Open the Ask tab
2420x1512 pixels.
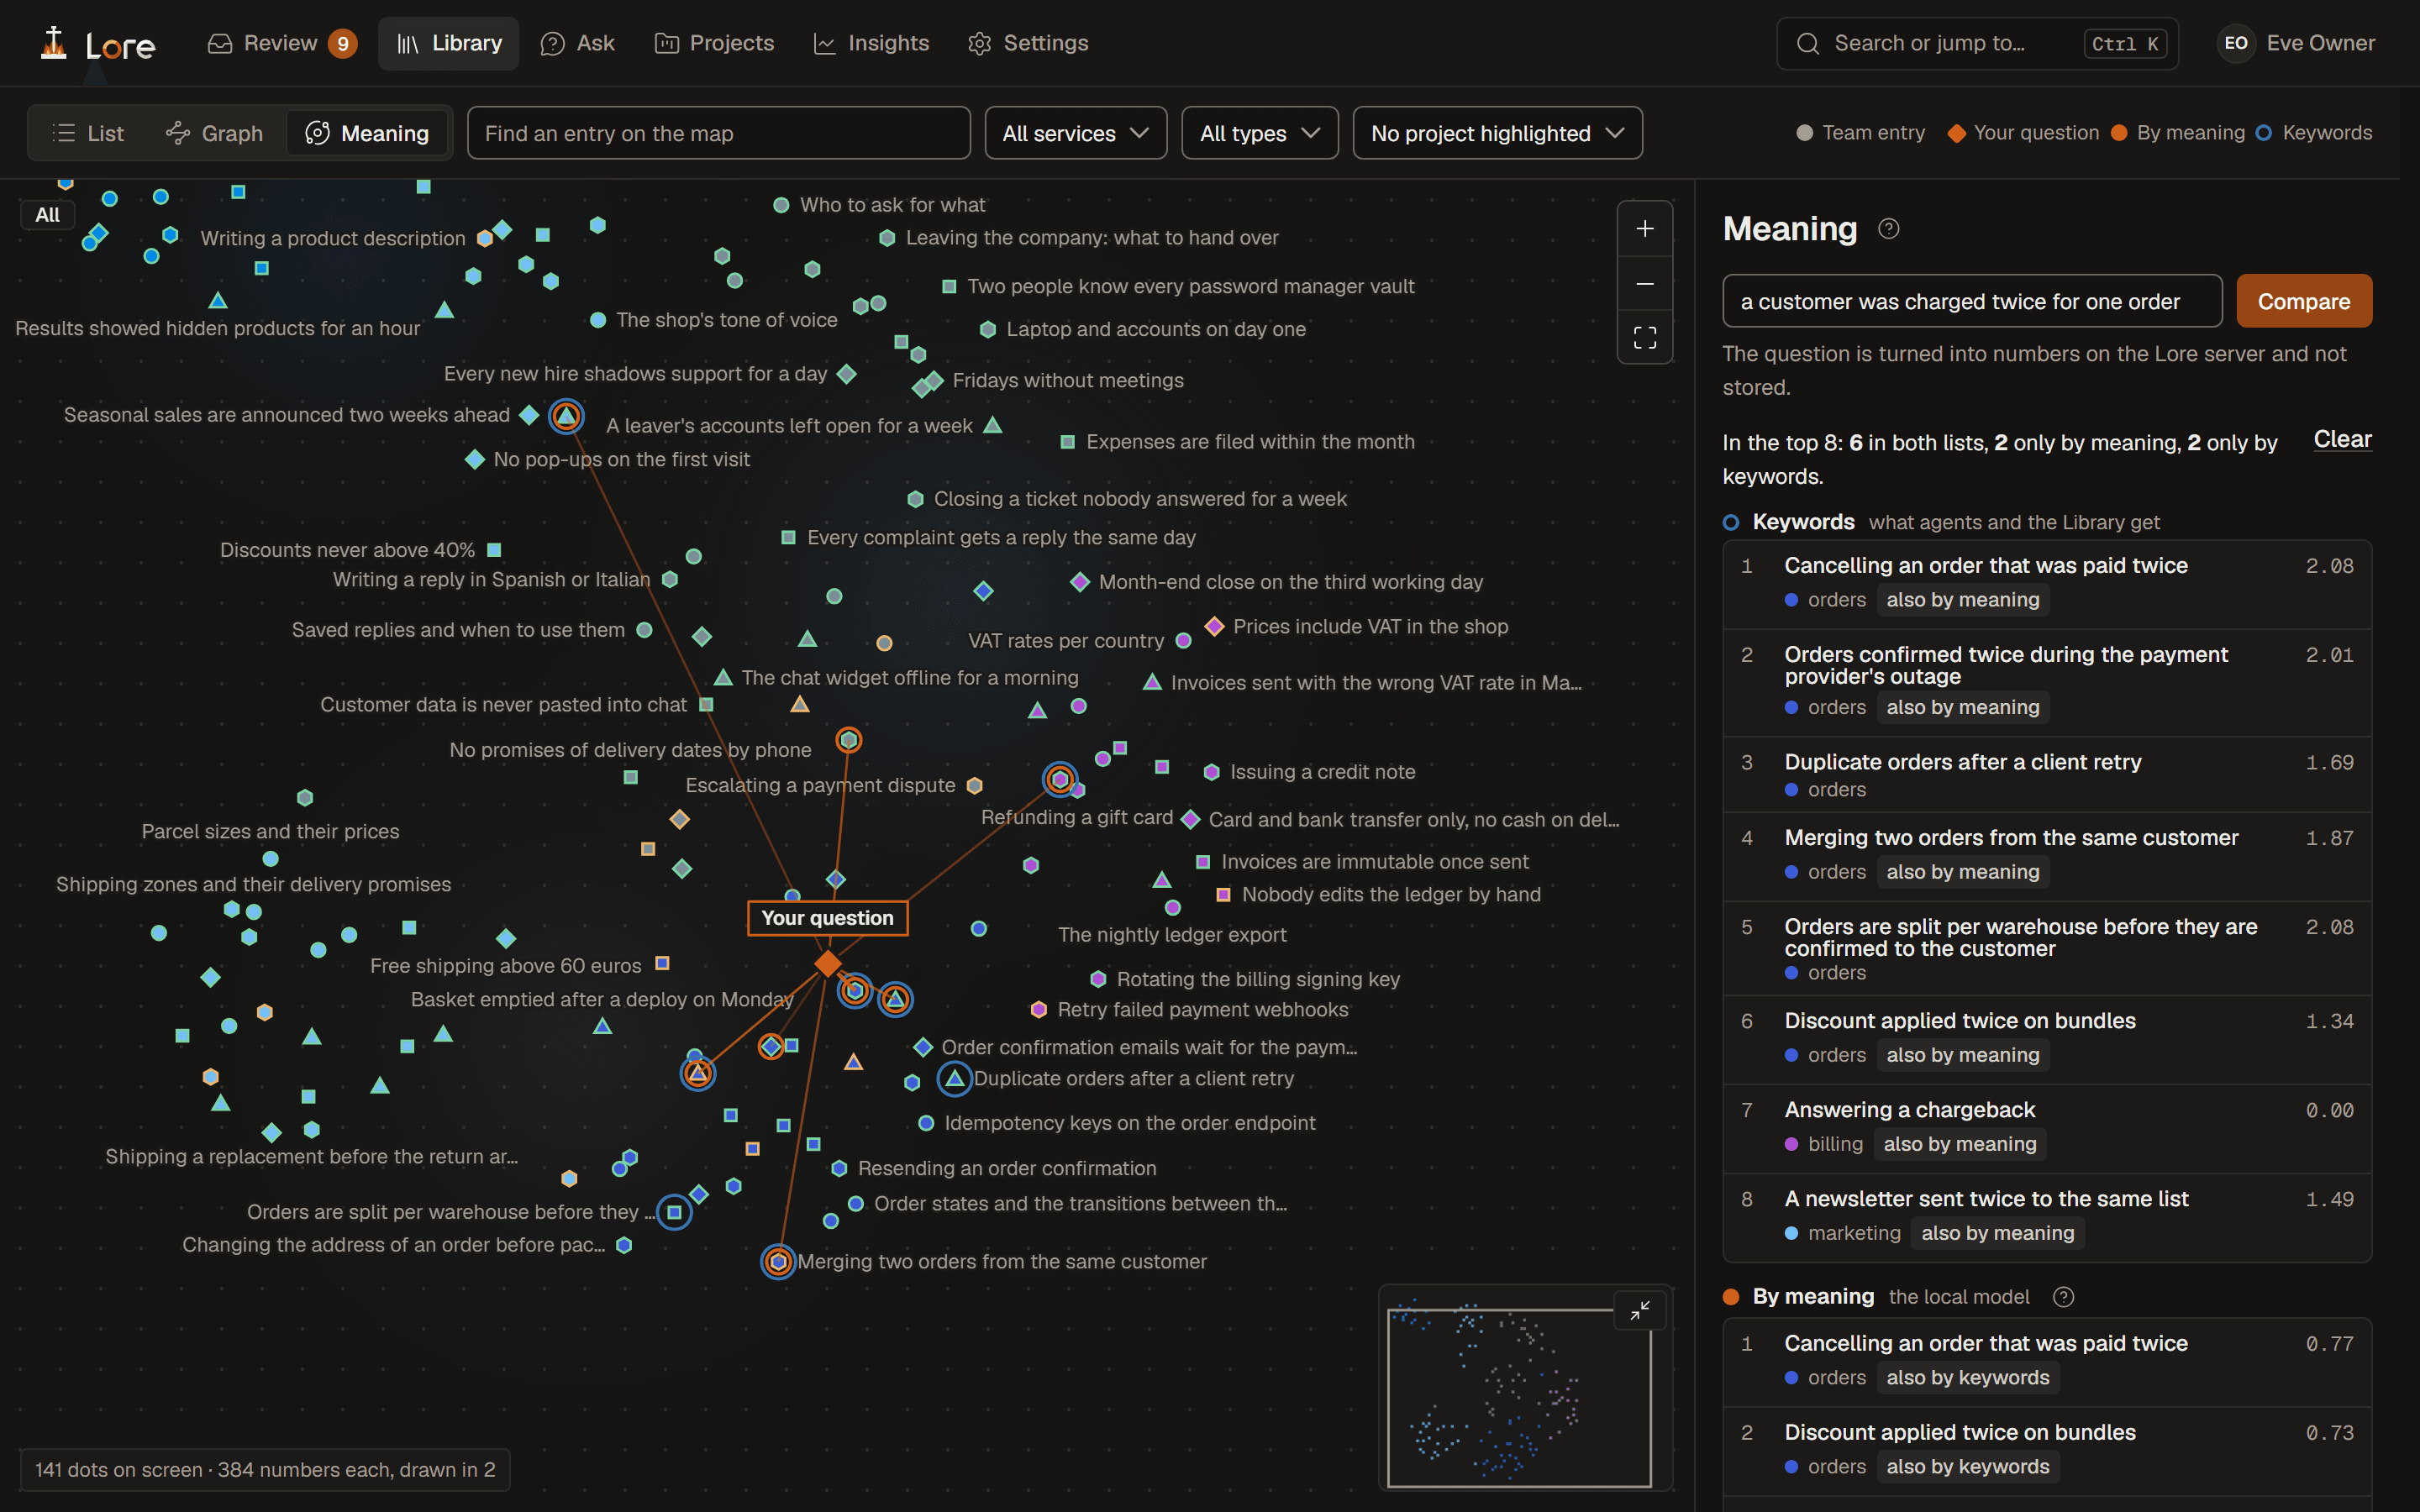578,43
